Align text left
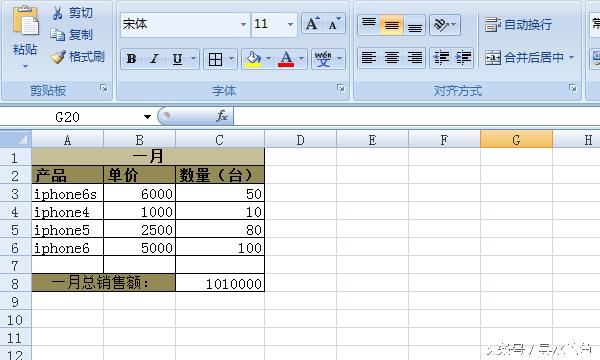 click(368, 58)
